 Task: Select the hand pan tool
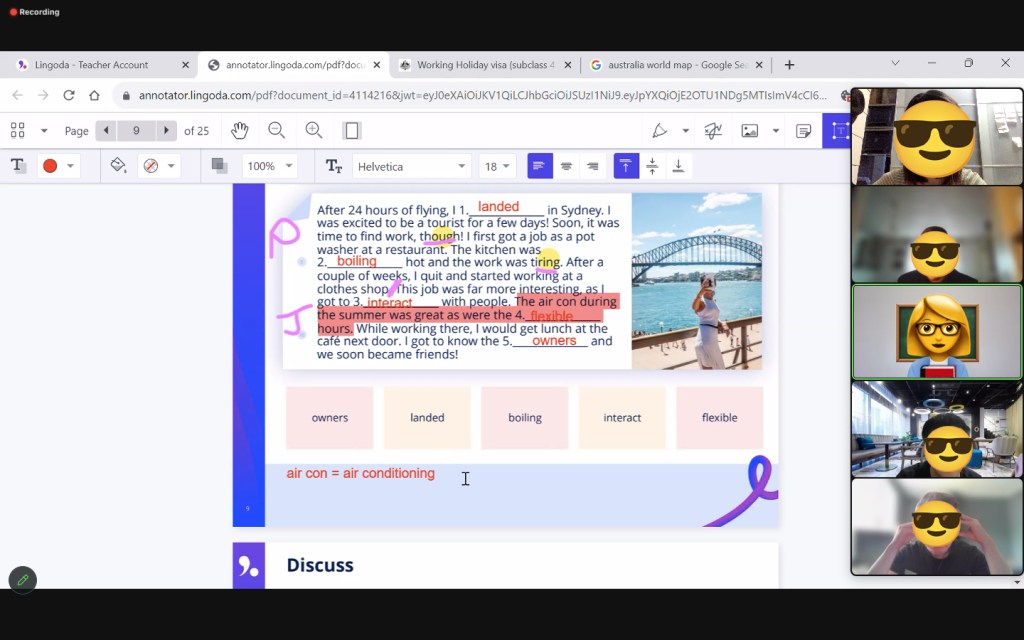coord(239,131)
